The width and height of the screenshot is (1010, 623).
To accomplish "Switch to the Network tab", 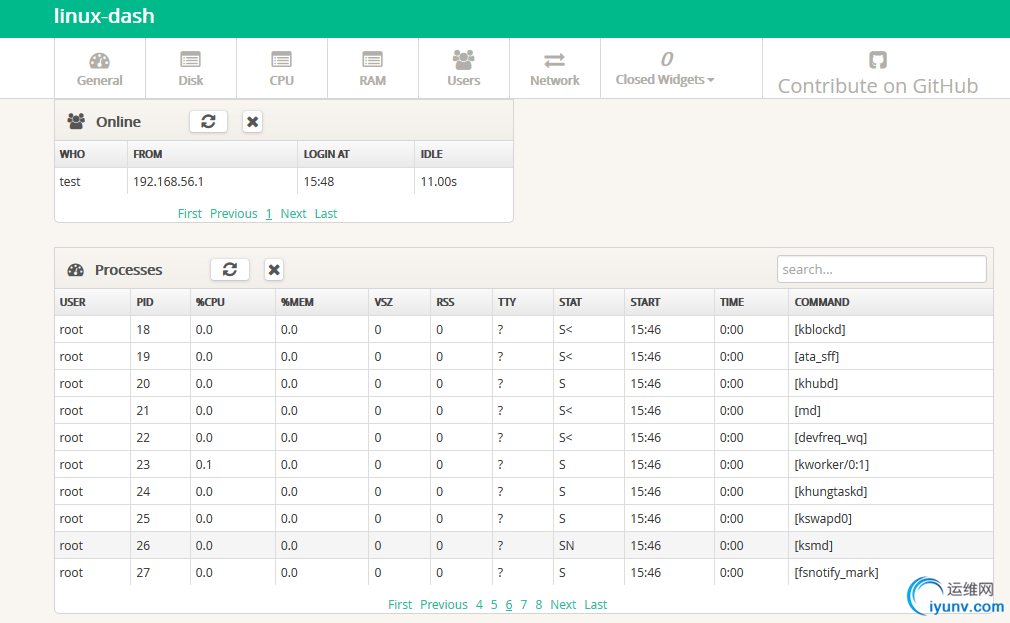I will [x=555, y=69].
